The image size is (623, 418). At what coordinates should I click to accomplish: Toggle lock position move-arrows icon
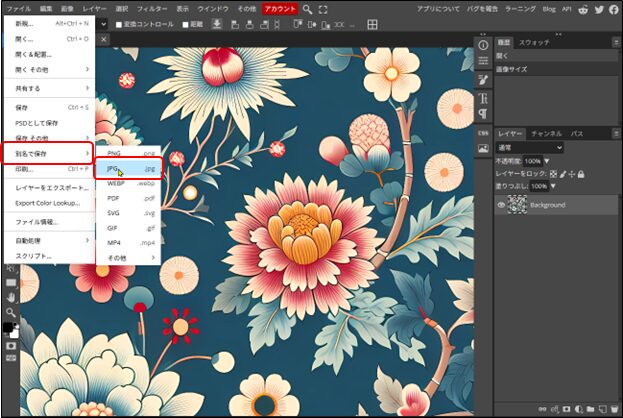(x=572, y=174)
